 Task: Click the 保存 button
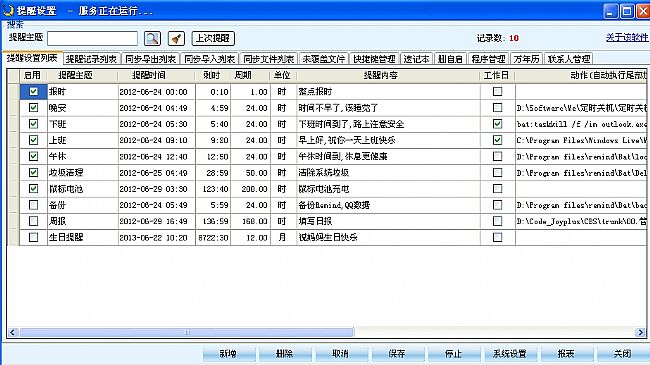pos(398,354)
